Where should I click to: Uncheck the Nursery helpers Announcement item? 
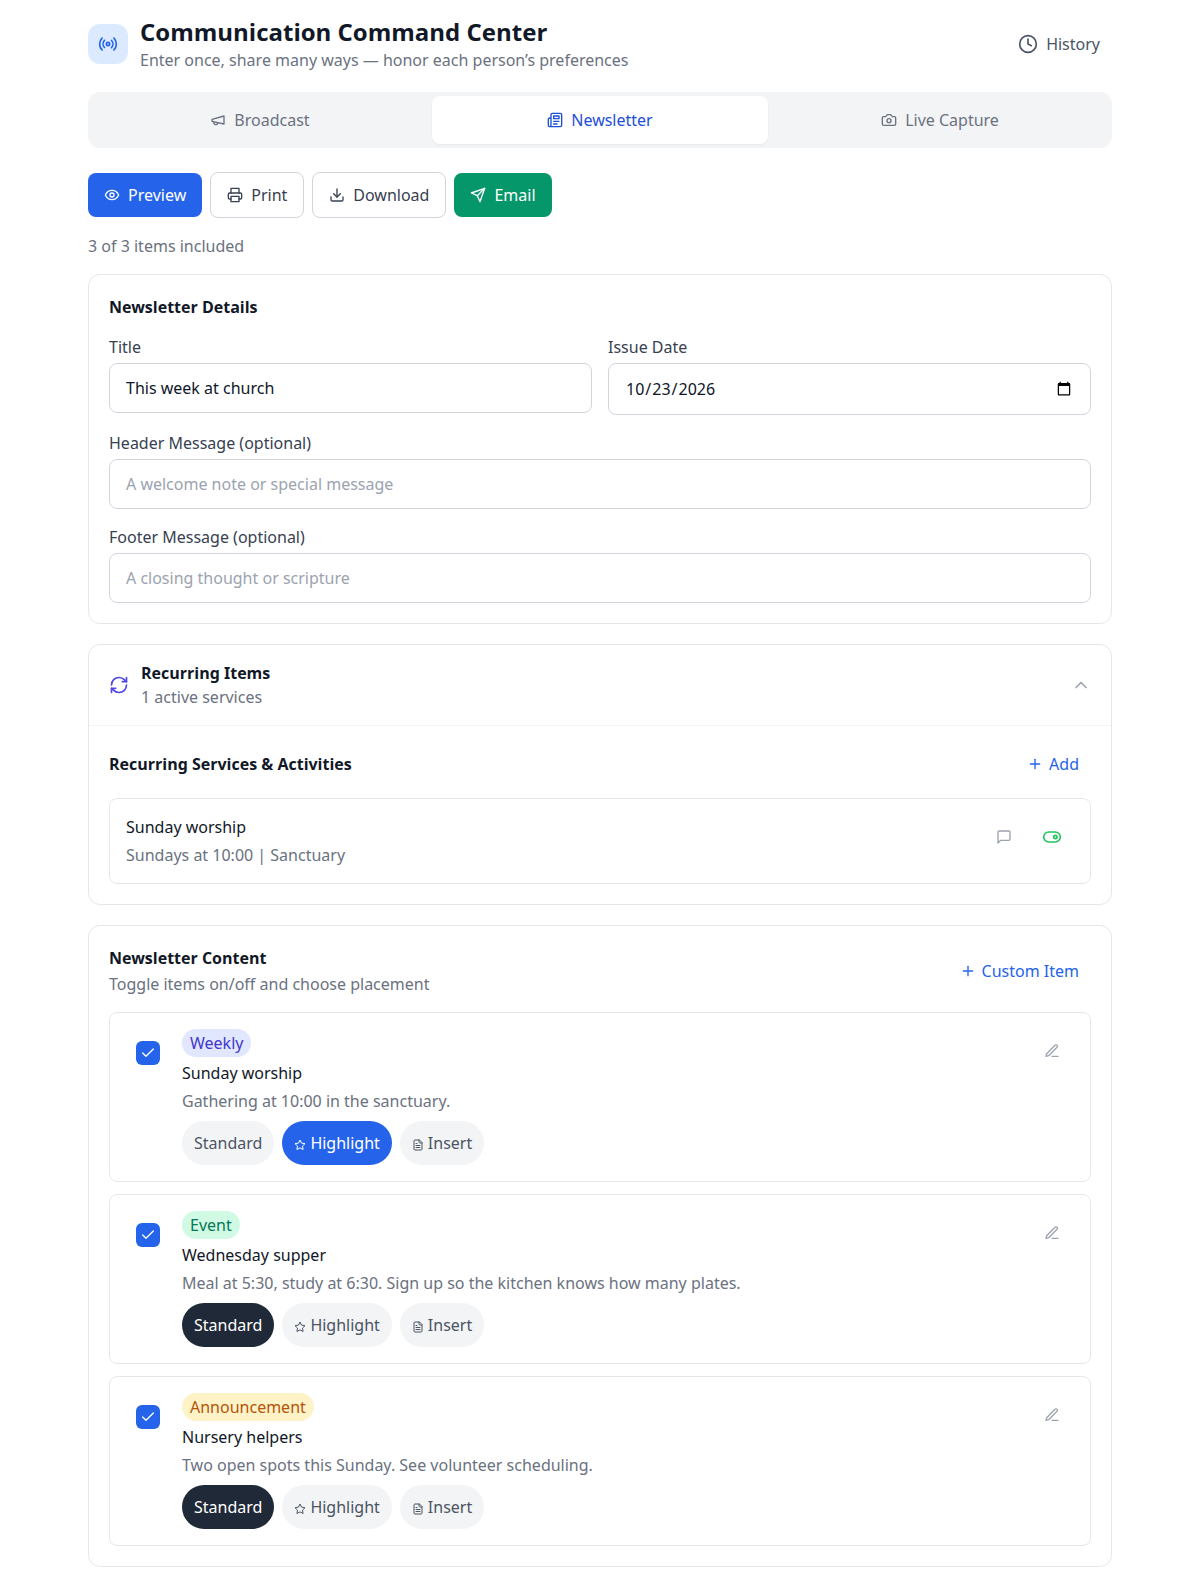tap(148, 1417)
